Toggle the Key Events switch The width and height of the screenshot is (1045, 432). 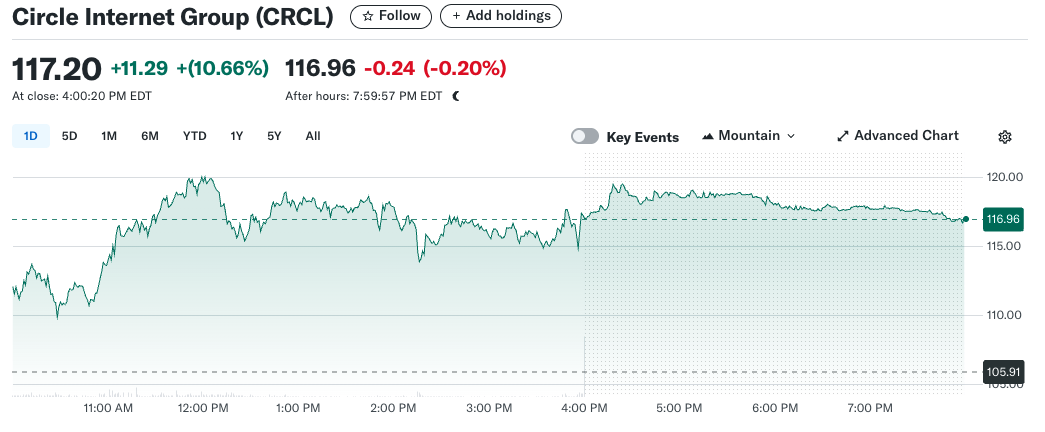tap(585, 137)
